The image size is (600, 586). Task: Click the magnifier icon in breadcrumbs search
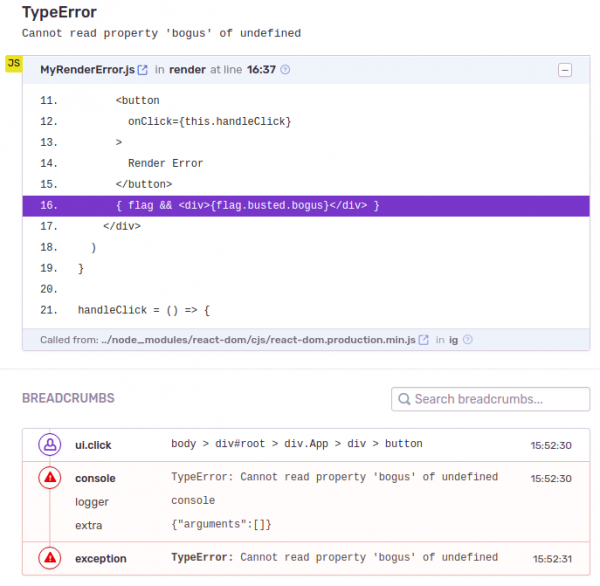(x=403, y=399)
